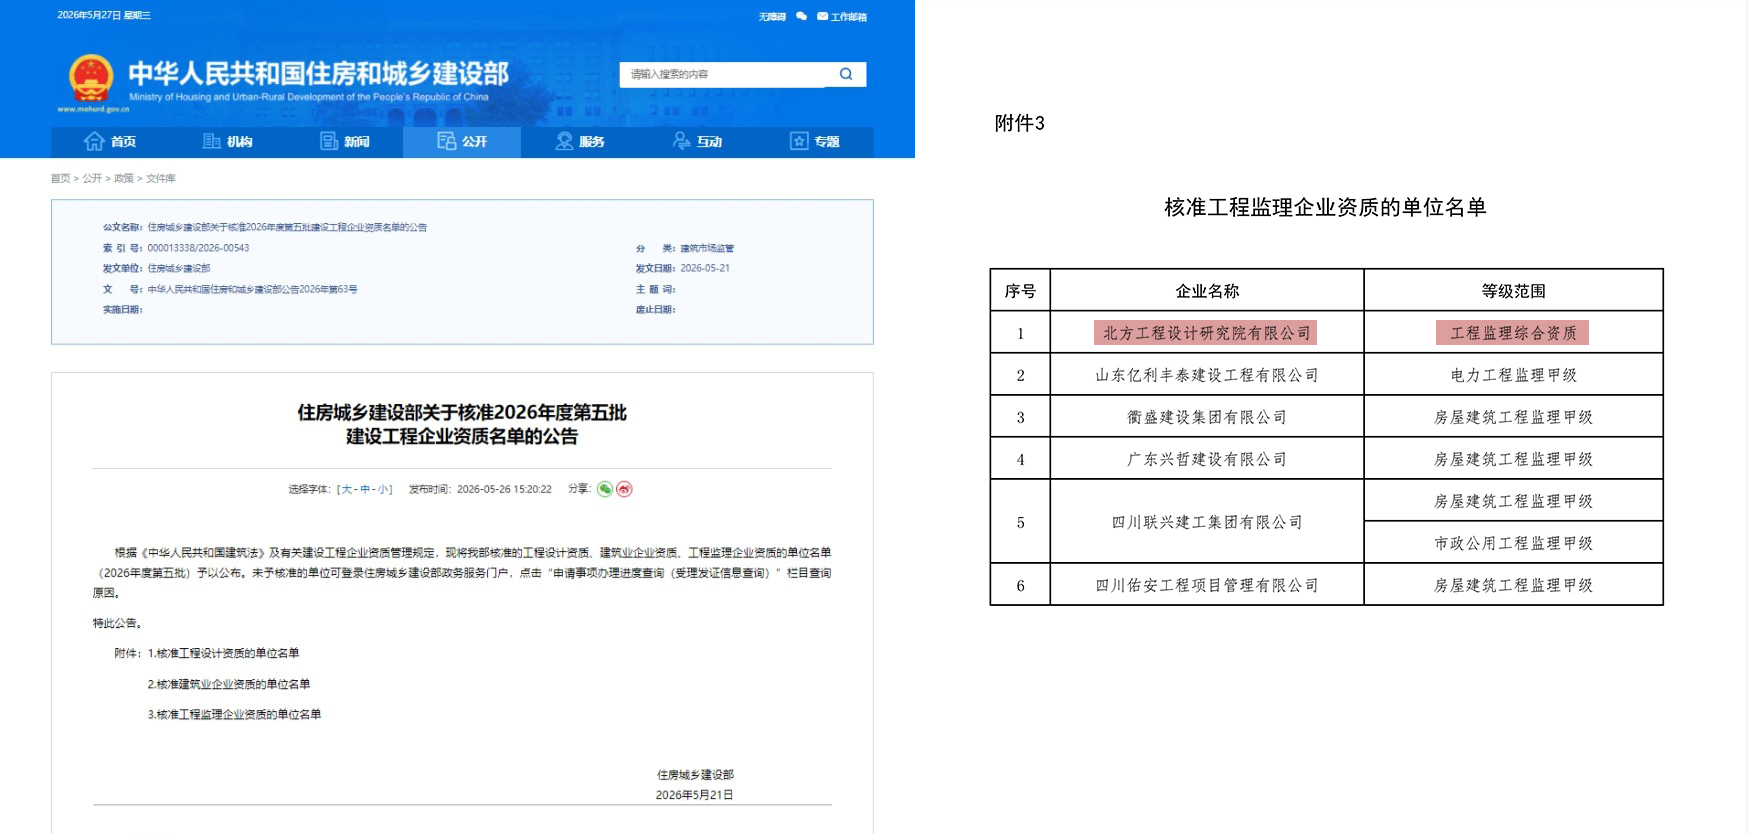Click the WeChat icon in top bar
This screenshot has height=834, width=1748.
(801, 16)
